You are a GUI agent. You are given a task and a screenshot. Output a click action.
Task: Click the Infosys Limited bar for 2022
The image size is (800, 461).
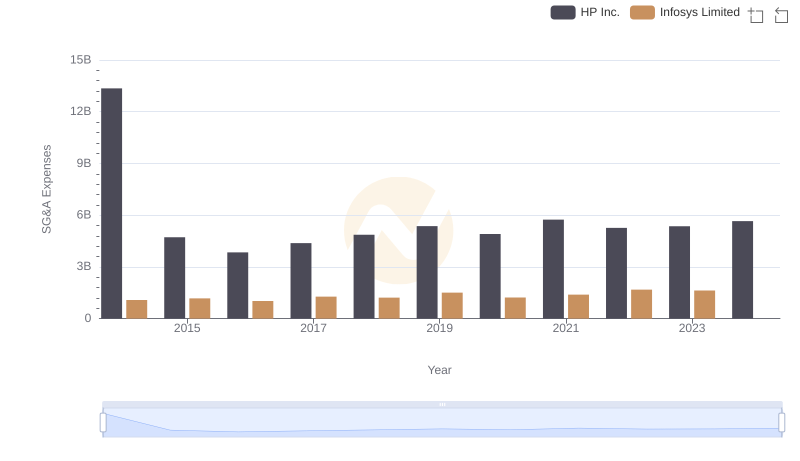tap(641, 304)
